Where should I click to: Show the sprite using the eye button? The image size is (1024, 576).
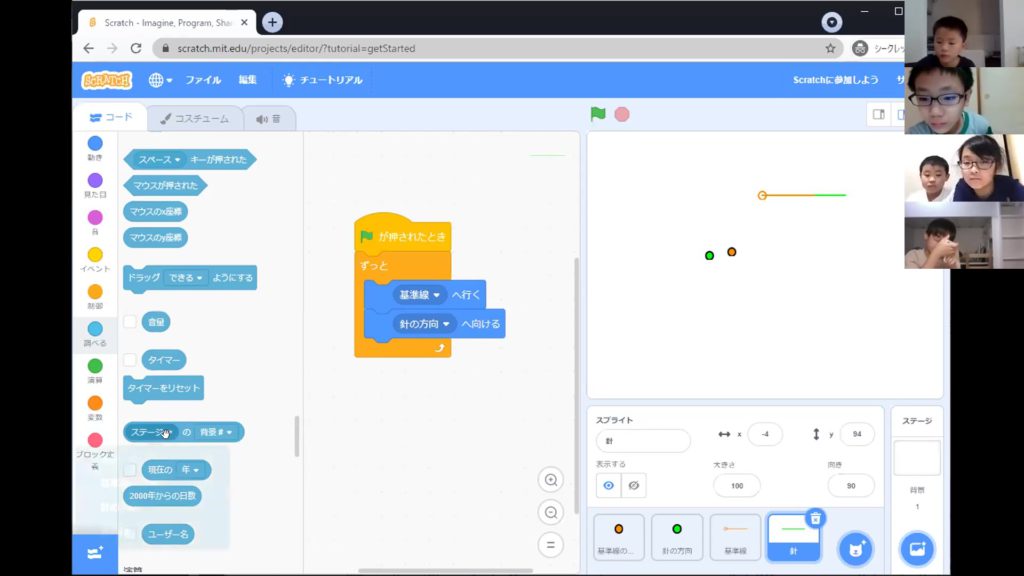608,486
